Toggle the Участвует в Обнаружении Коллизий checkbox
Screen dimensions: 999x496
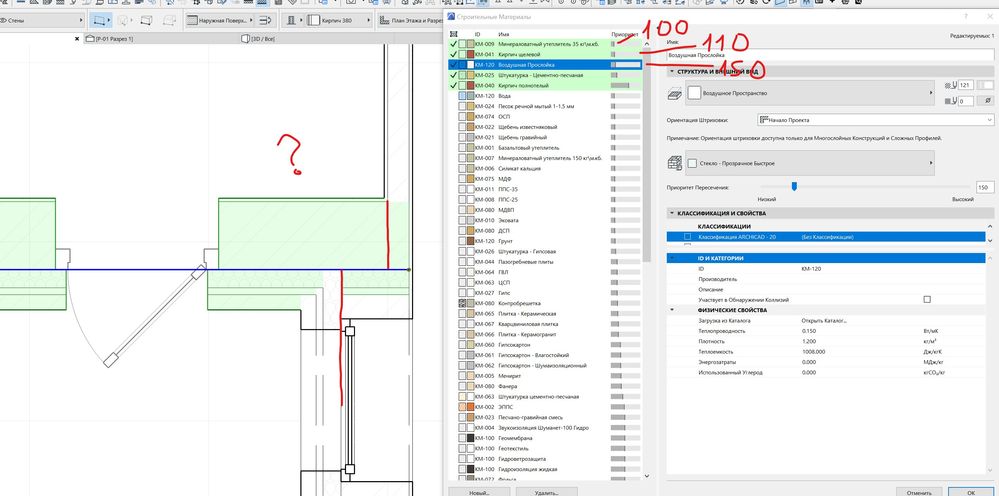click(x=927, y=299)
